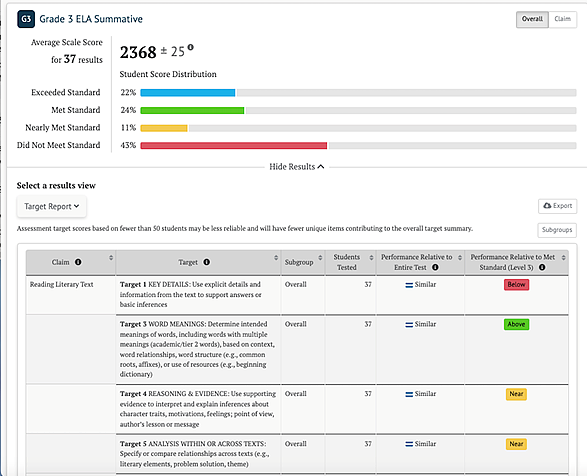Switch to the Claim view toggle

[562, 19]
